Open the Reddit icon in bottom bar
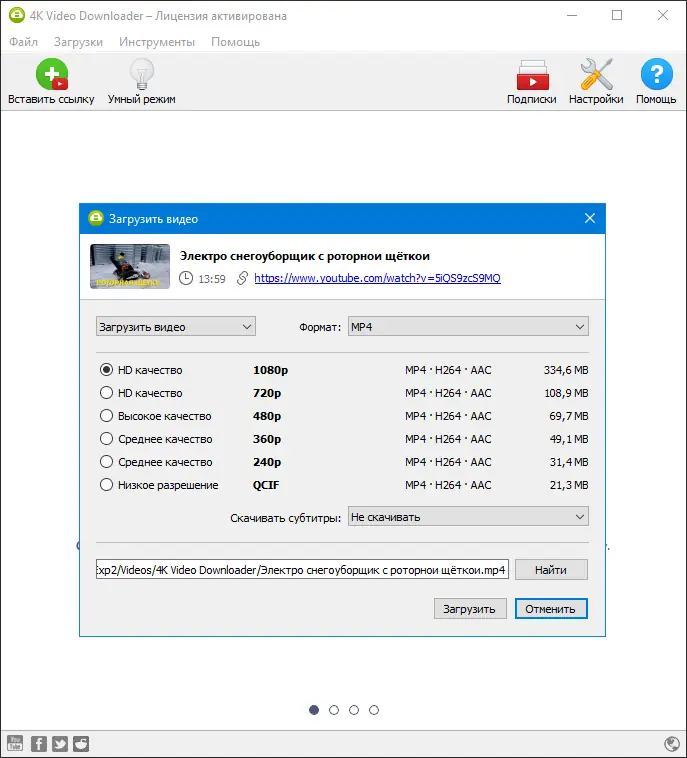 click(x=81, y=743)
